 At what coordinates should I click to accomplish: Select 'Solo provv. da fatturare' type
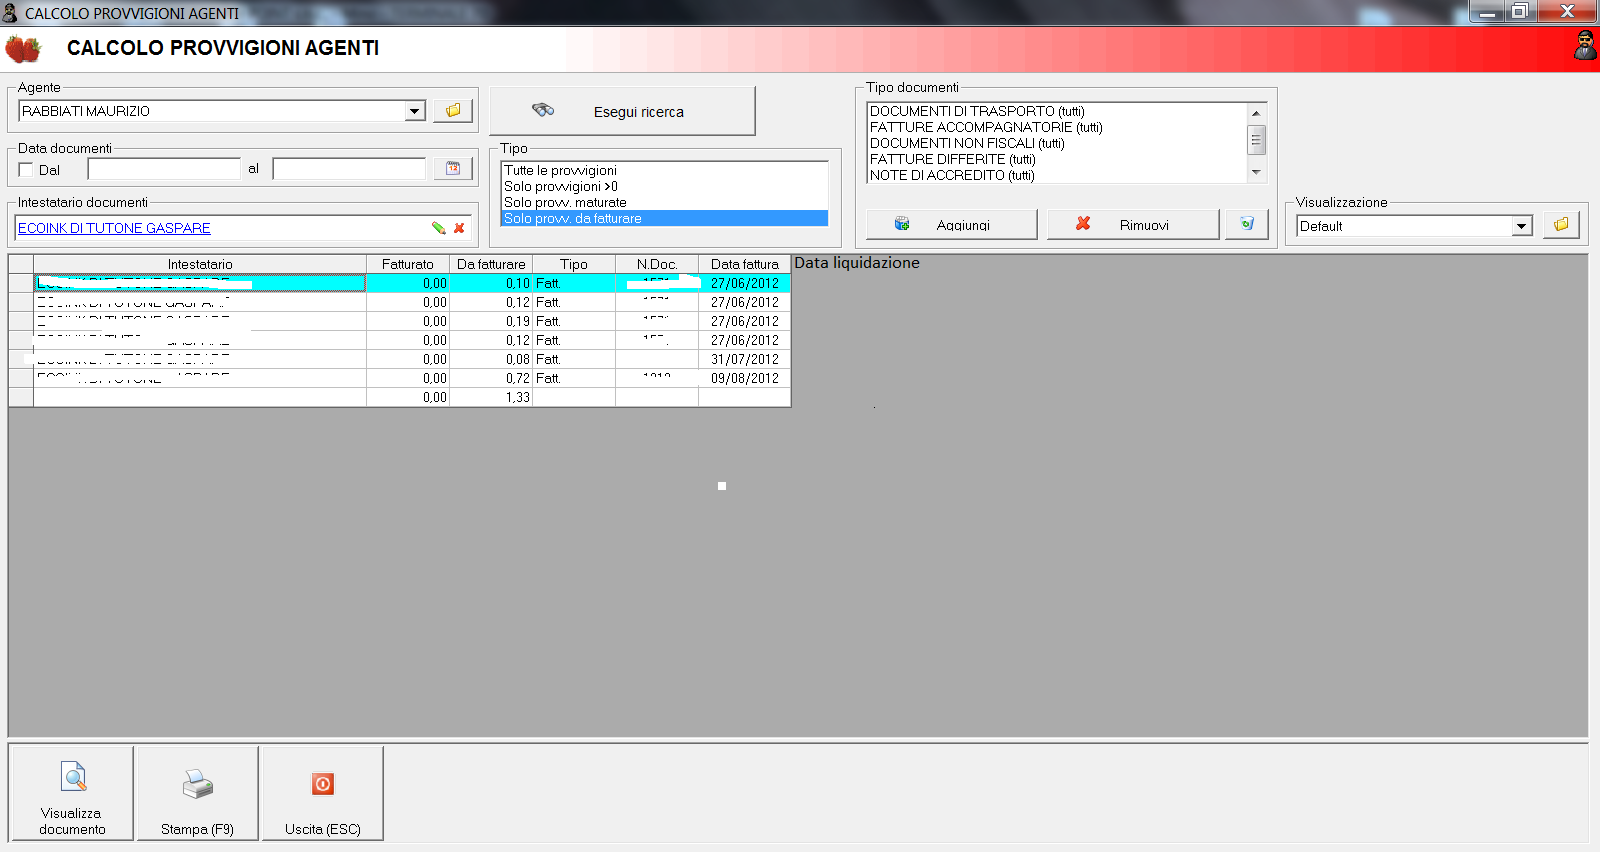(664, 218)
